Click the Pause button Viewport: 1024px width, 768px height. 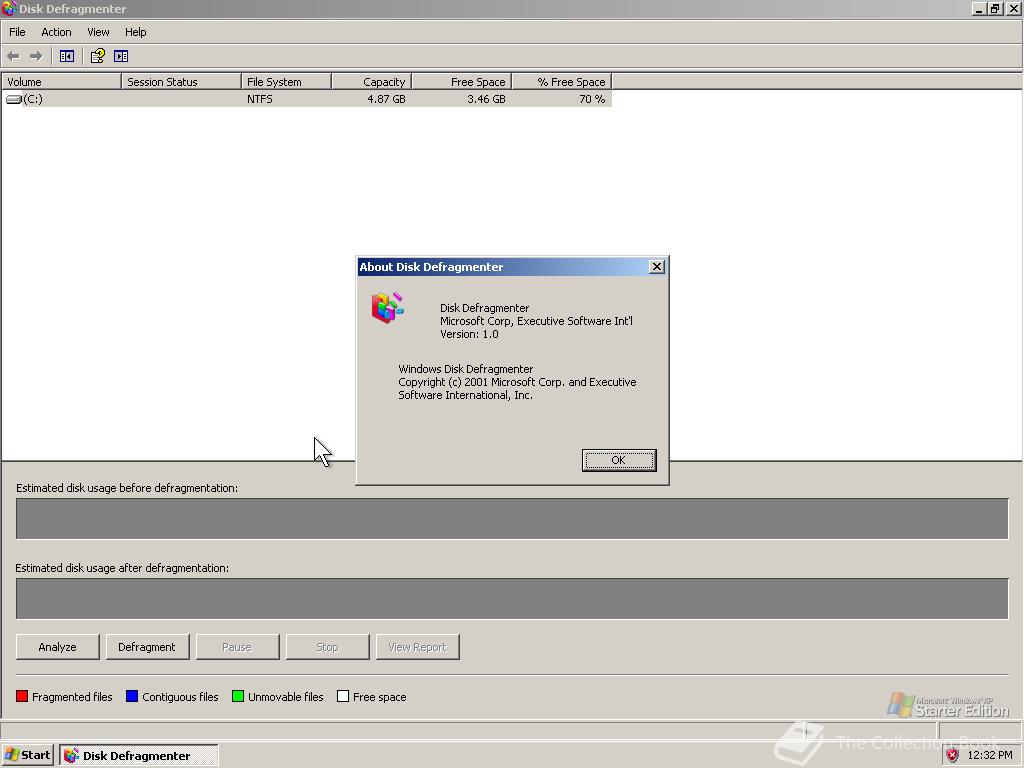tap(237, 647)
